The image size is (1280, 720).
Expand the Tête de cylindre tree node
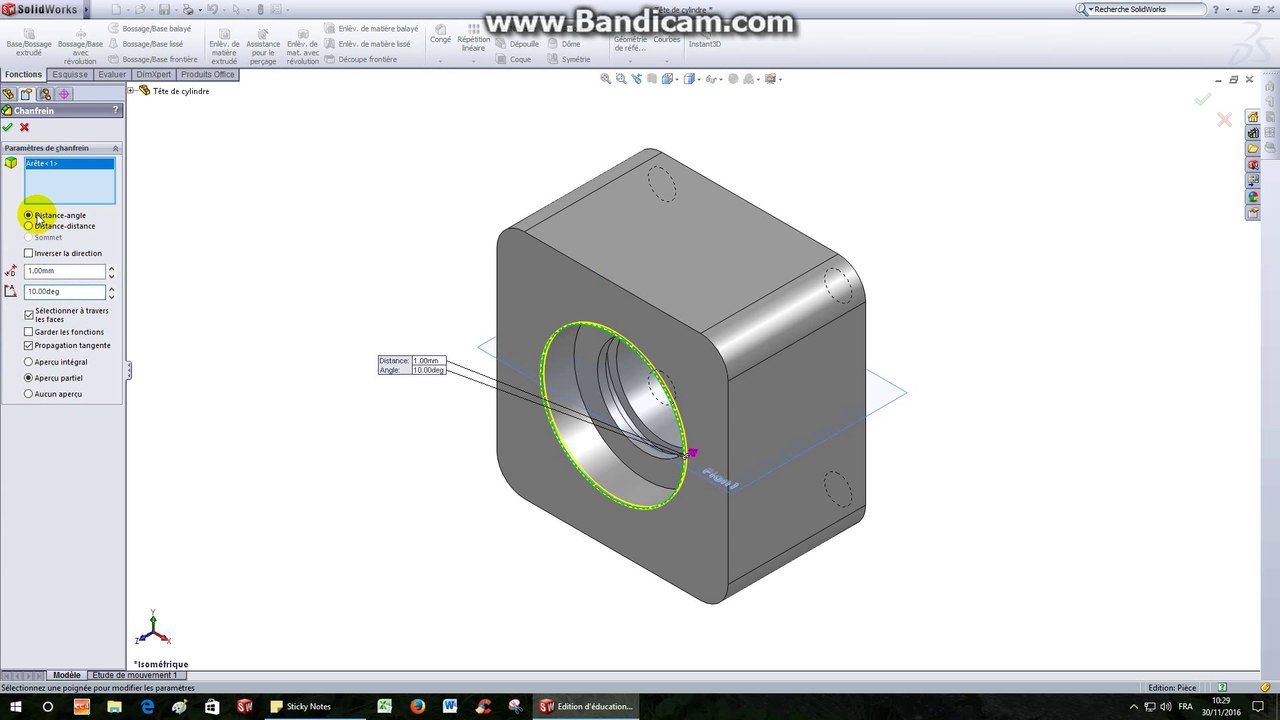coord(131,91)
